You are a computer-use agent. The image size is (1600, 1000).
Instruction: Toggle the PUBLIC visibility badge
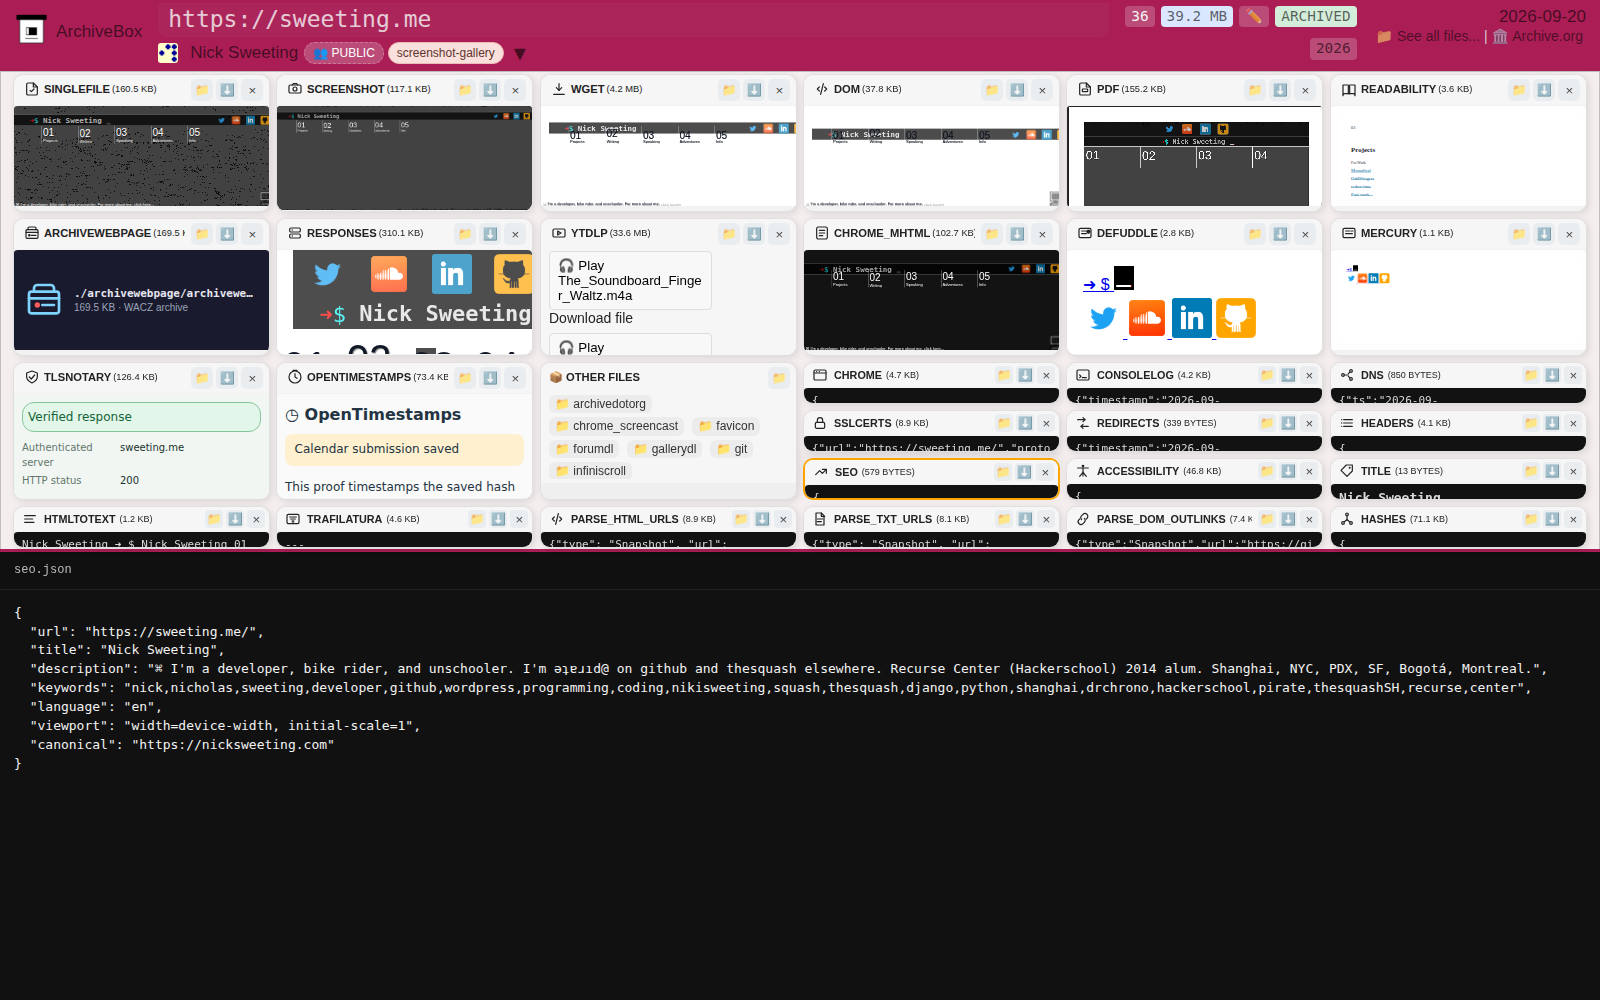pyautogui.click(x=344, y=53)
